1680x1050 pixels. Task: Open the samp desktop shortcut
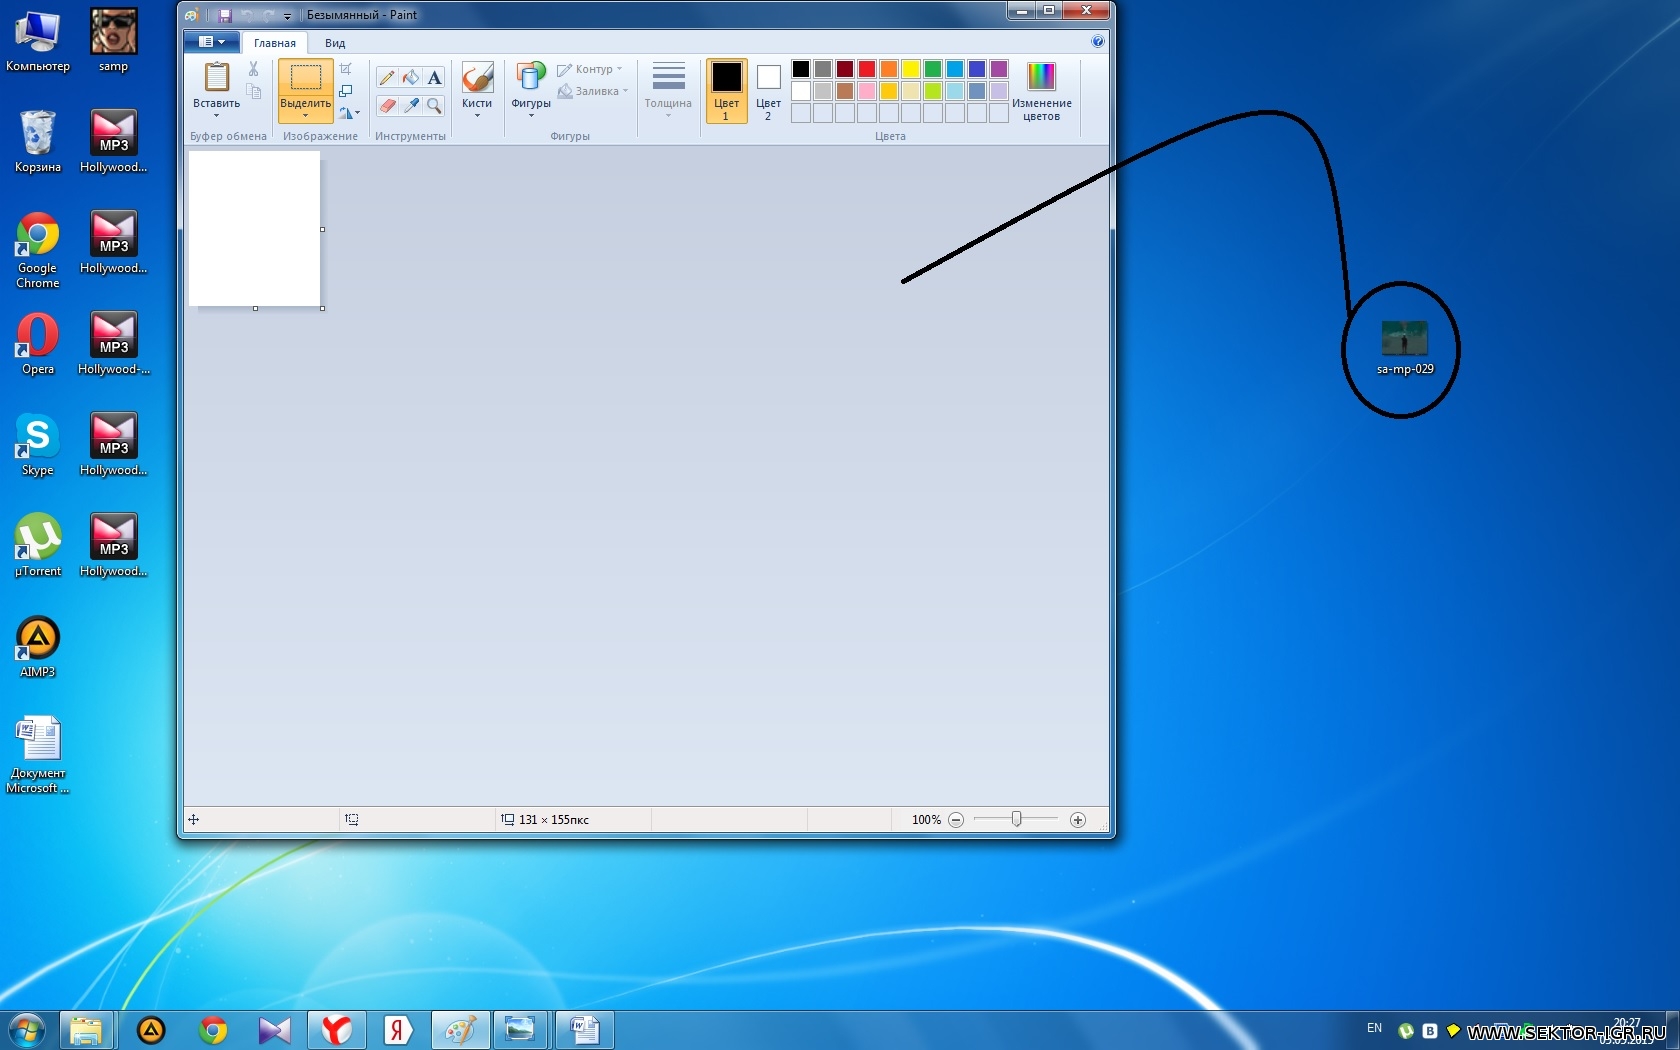click(x=113, y=40)
